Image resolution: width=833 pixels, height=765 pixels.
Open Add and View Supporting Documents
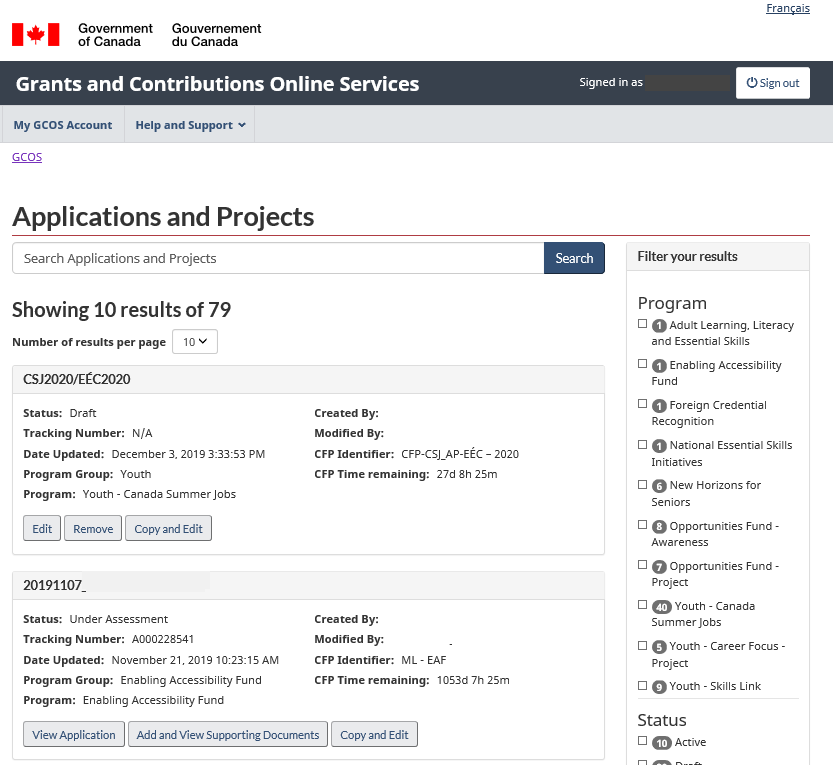click(228, 735)
